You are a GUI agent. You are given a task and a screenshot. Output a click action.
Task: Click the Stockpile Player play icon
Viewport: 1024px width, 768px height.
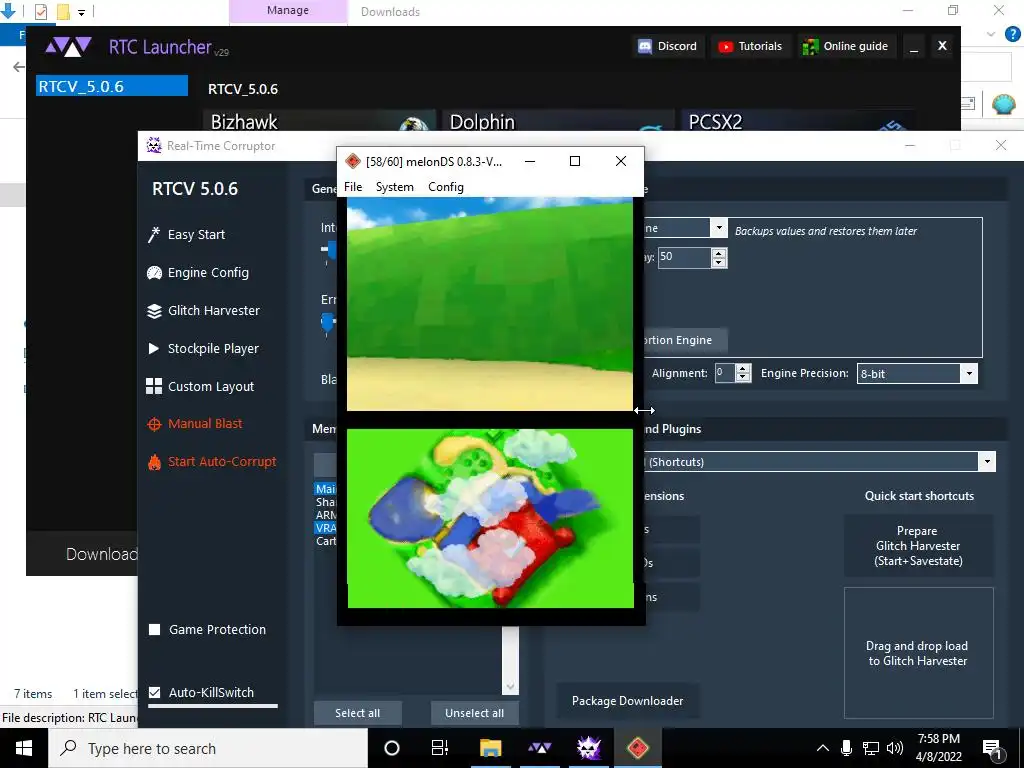154,349
